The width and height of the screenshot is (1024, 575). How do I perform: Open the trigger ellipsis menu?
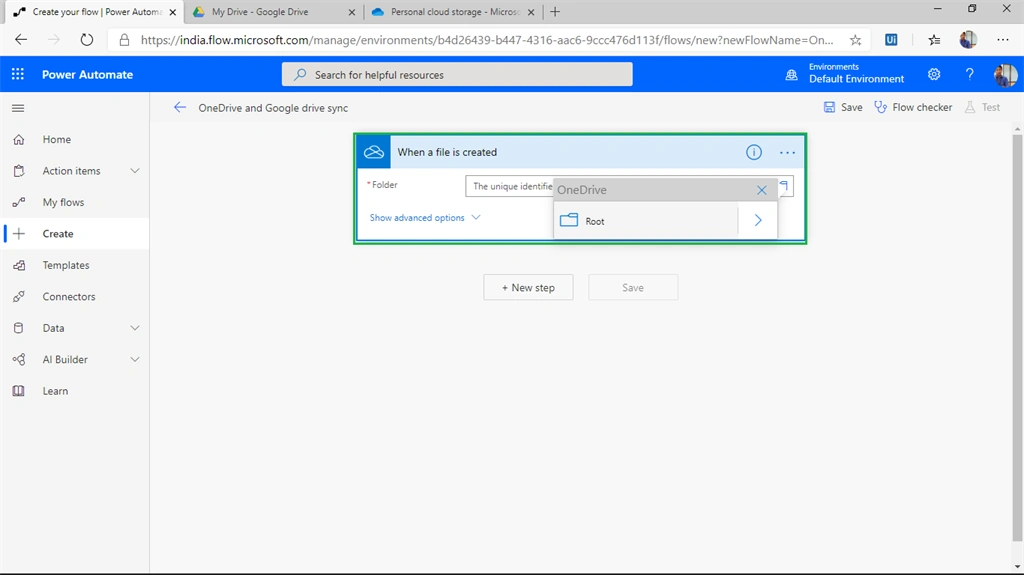pos(788,152)
